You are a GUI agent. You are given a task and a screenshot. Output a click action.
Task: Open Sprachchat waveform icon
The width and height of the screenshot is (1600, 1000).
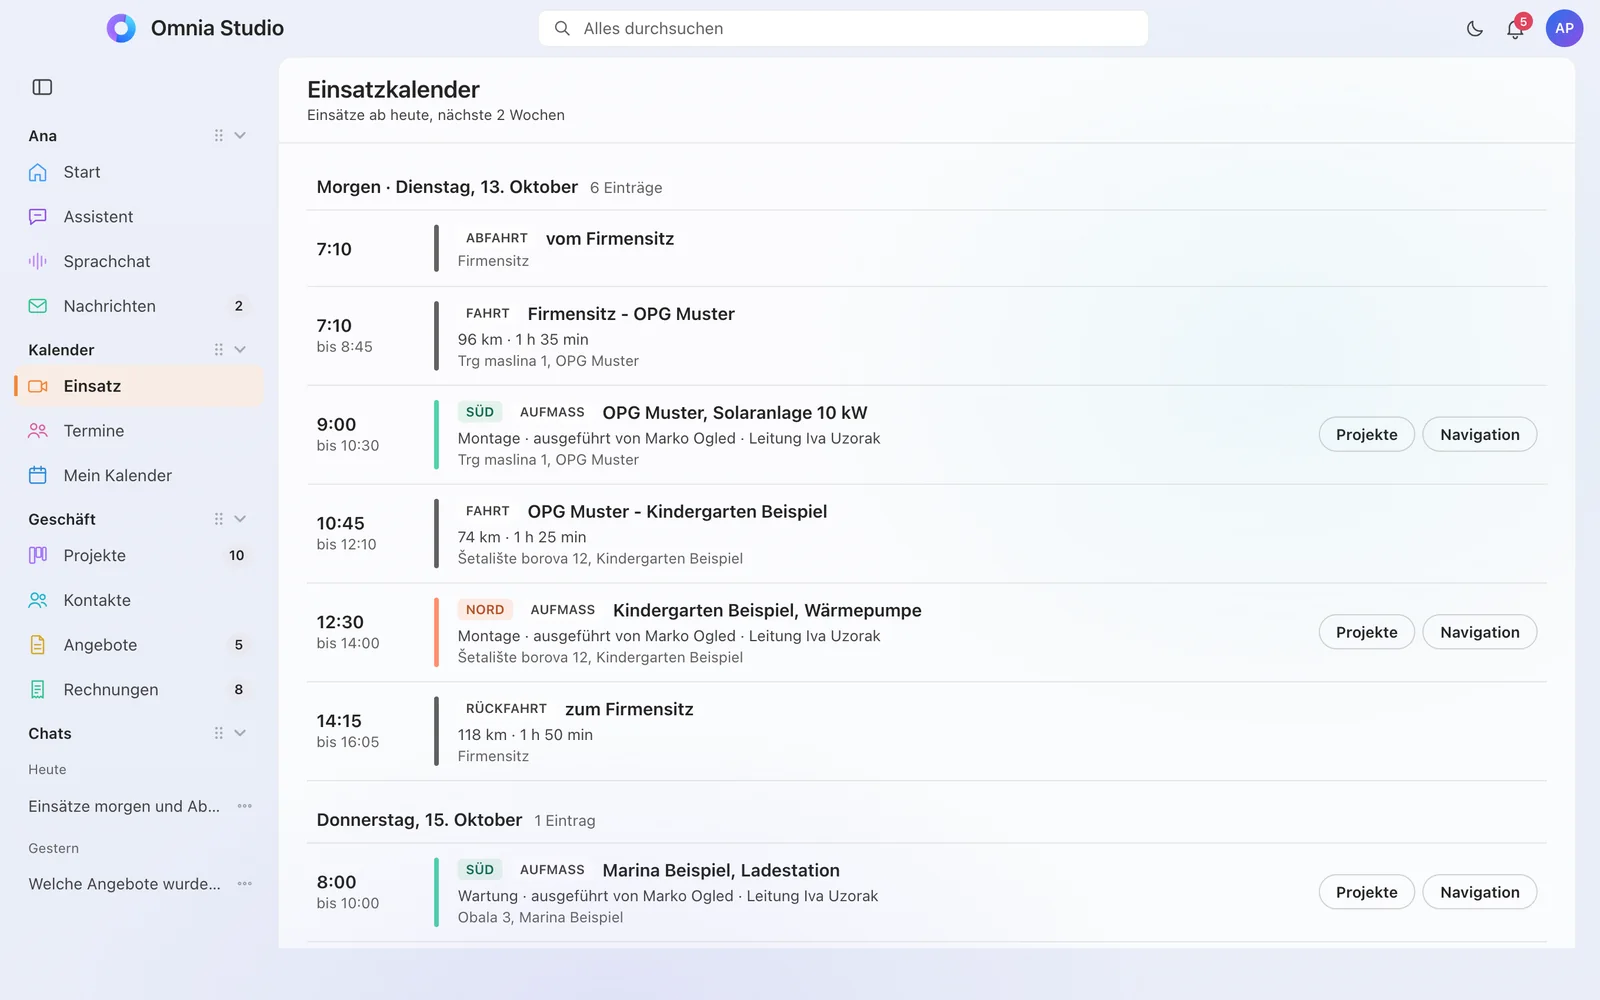pos(38,261)
